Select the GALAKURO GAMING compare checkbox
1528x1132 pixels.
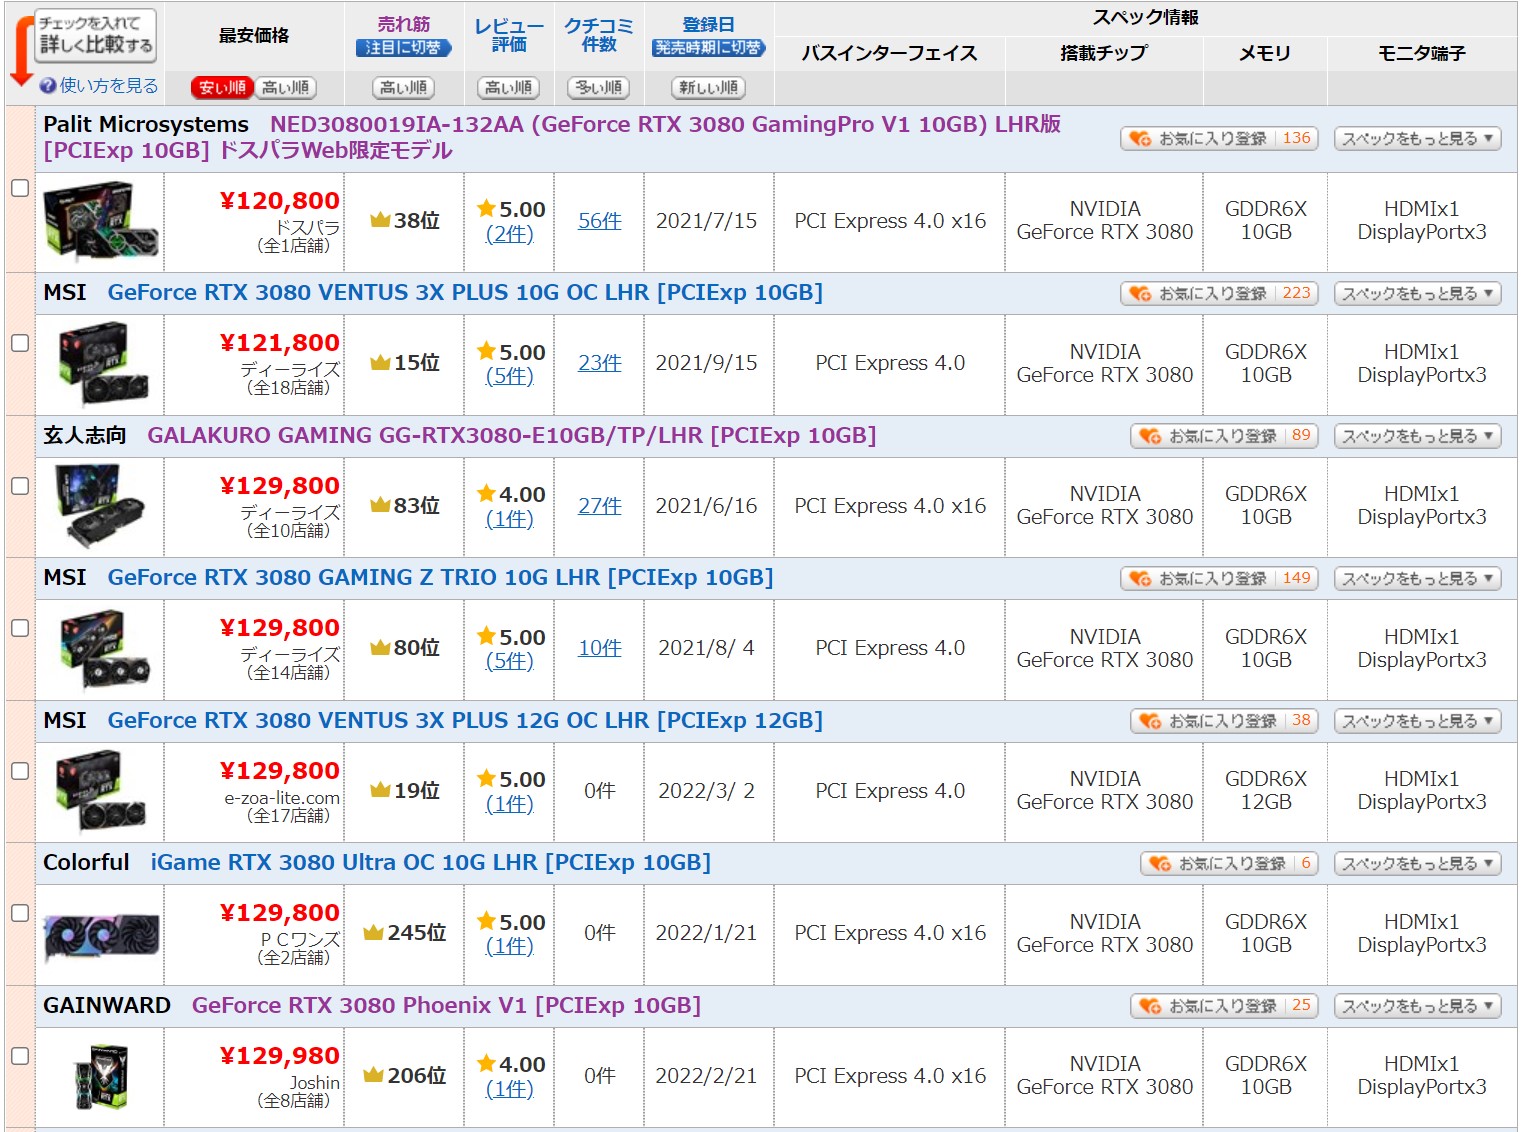coord(19,486)
